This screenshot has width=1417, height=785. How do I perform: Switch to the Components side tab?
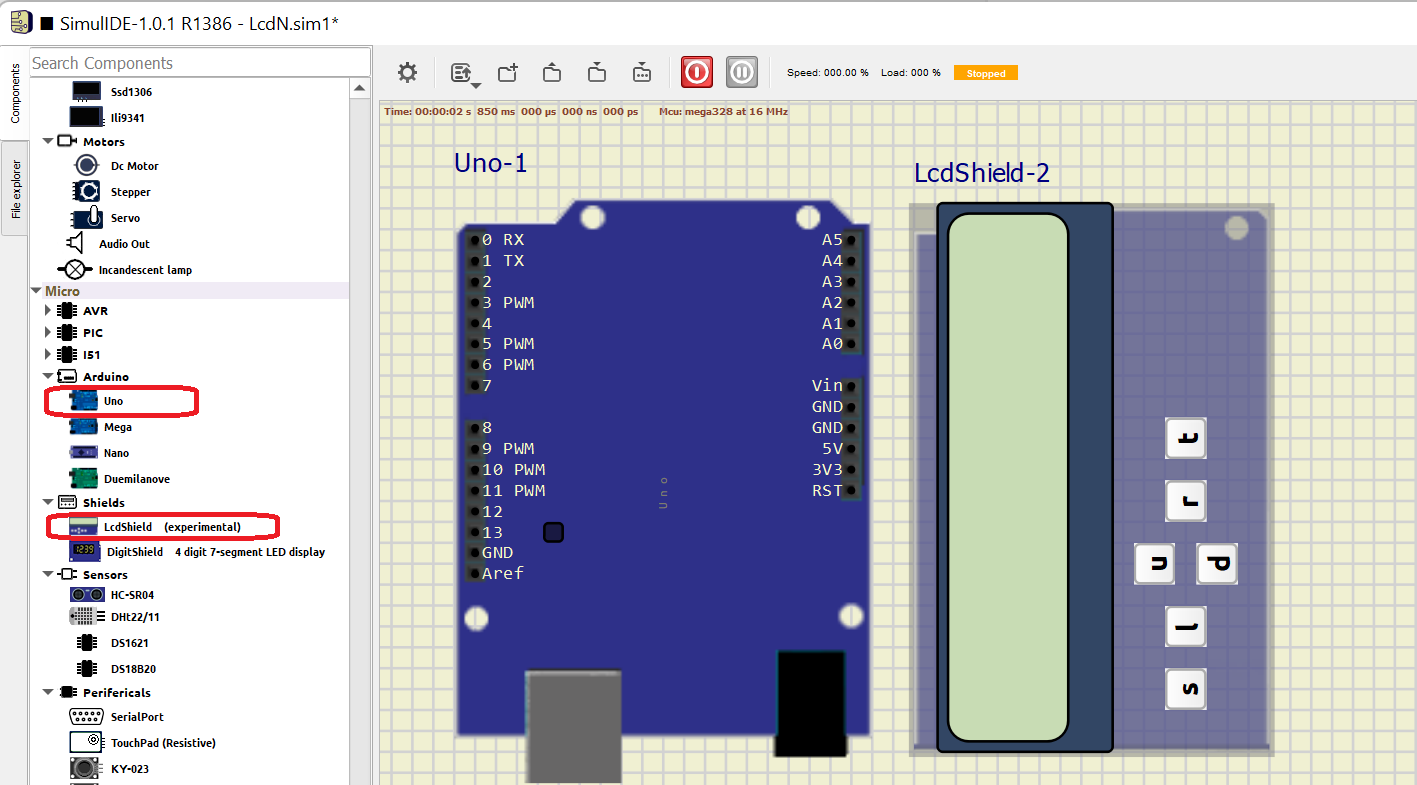coord(15,94)
